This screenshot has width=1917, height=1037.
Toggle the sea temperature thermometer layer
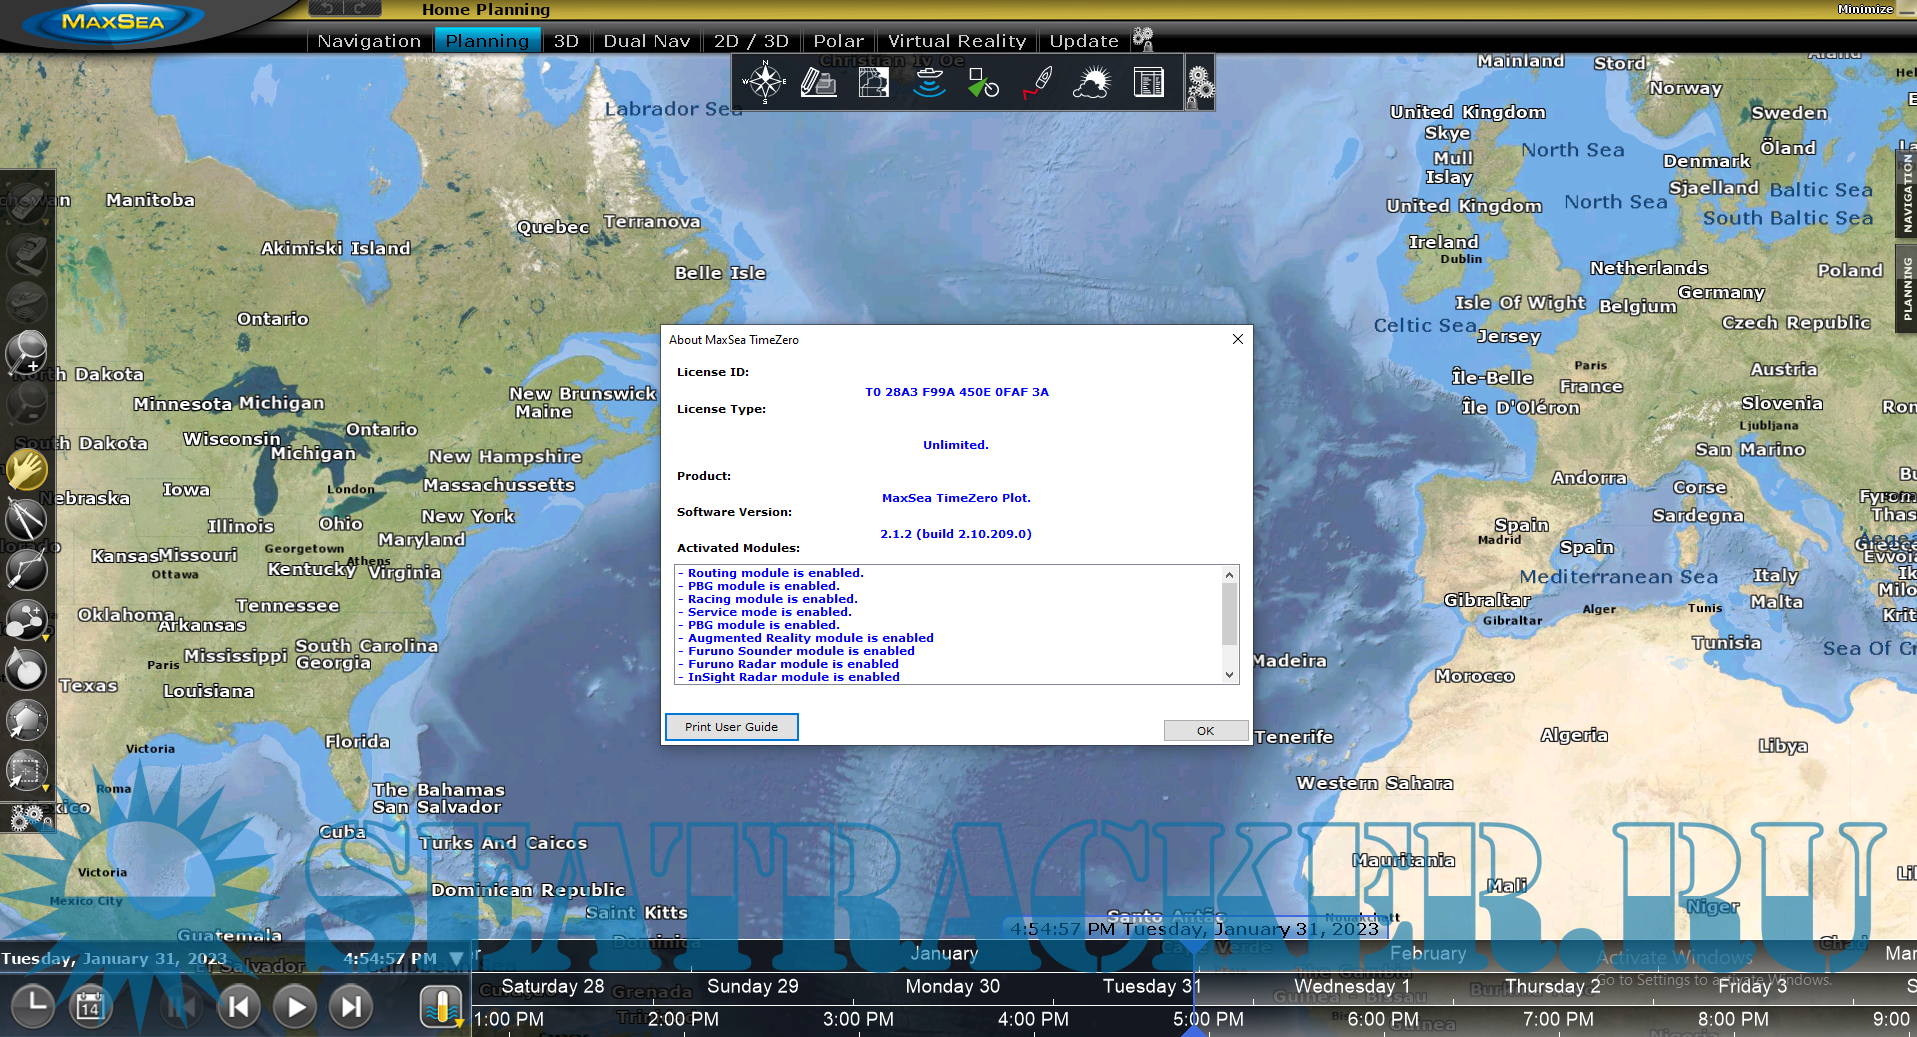(441, 1006)
